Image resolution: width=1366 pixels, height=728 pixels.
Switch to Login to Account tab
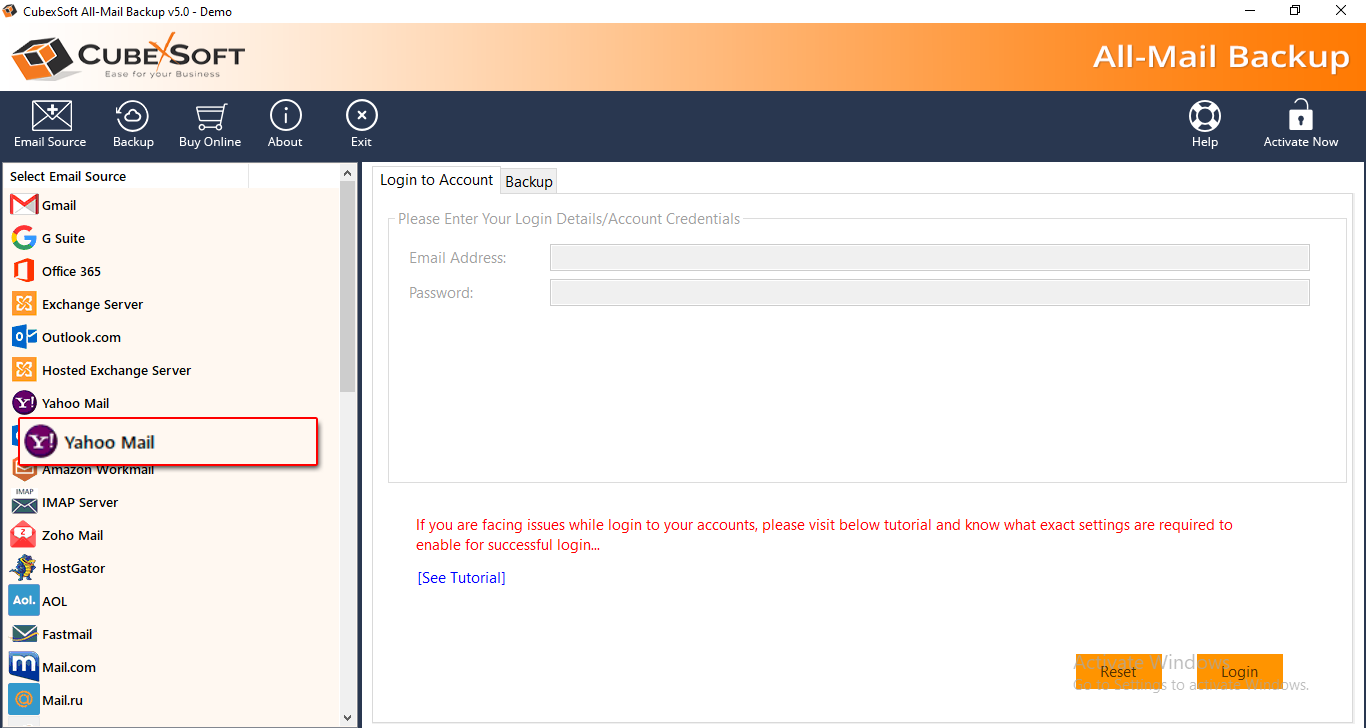[436, 180]
